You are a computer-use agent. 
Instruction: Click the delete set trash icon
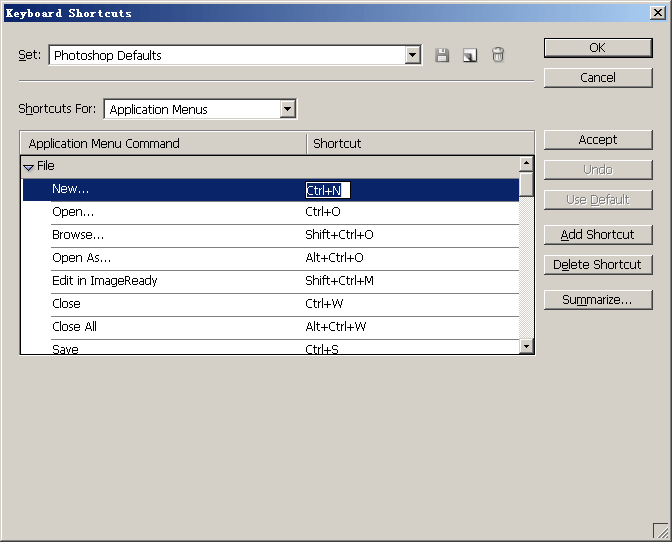(x=498, y=55)
